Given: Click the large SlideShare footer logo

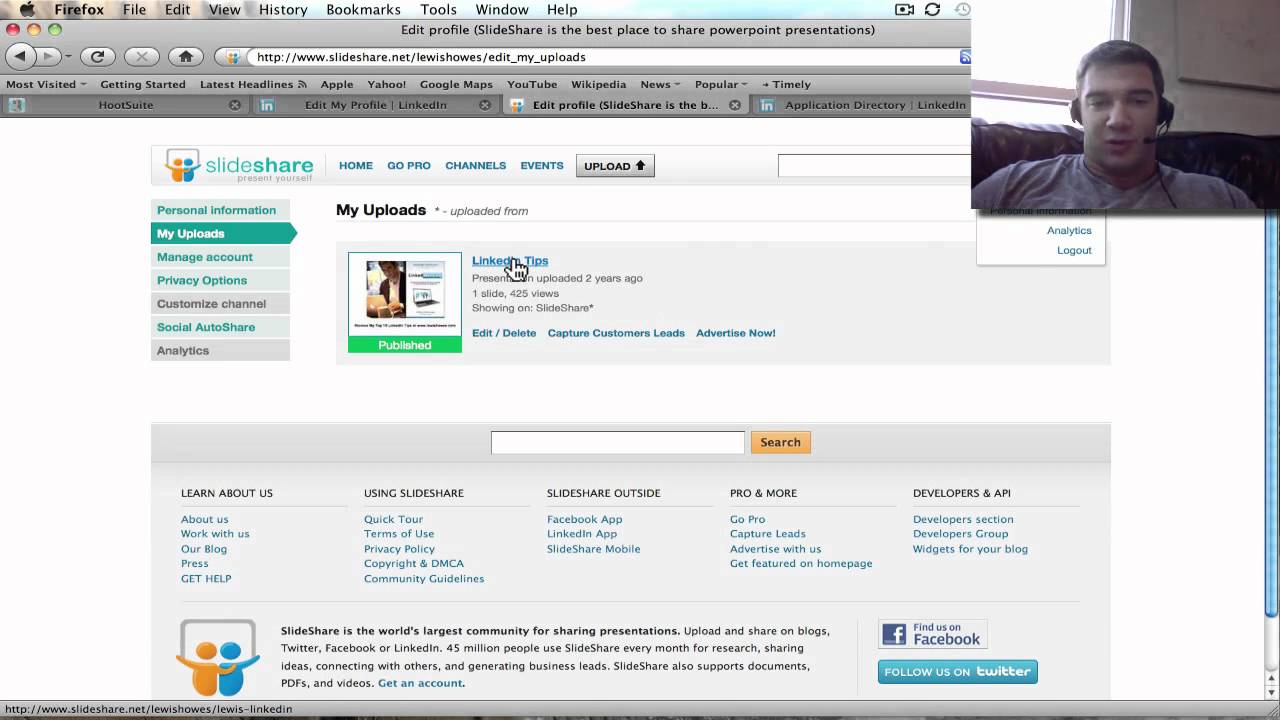Looking at the screenshot, I should (x=218, y=657).
